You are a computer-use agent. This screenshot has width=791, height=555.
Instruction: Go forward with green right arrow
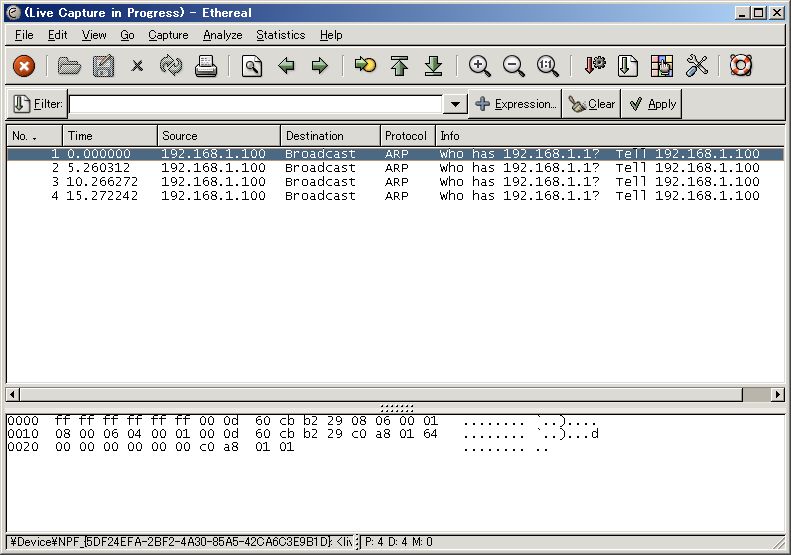click(320, 66)
